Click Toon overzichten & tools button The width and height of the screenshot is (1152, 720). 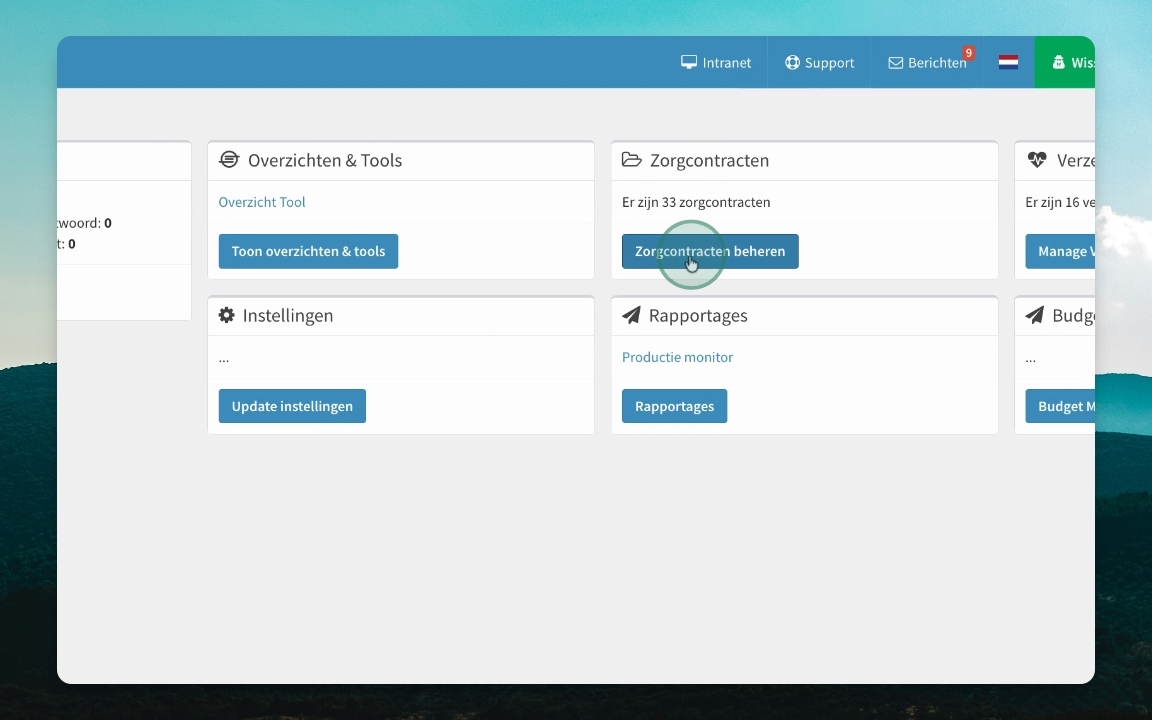[309, 251]
